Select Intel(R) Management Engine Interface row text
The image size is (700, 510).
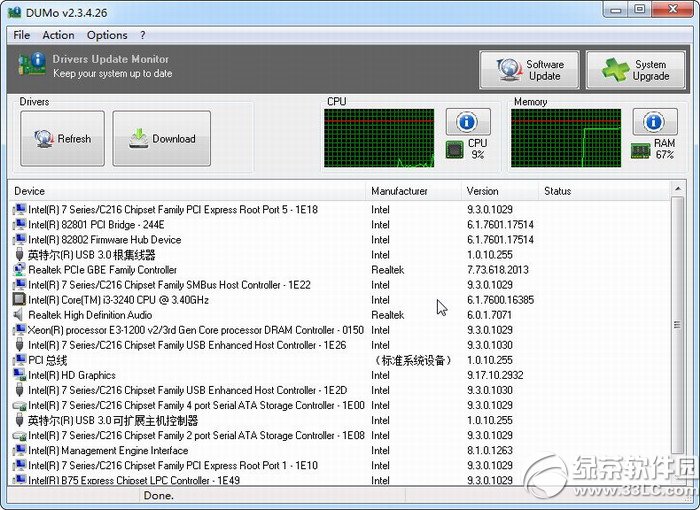click(108, 450)
